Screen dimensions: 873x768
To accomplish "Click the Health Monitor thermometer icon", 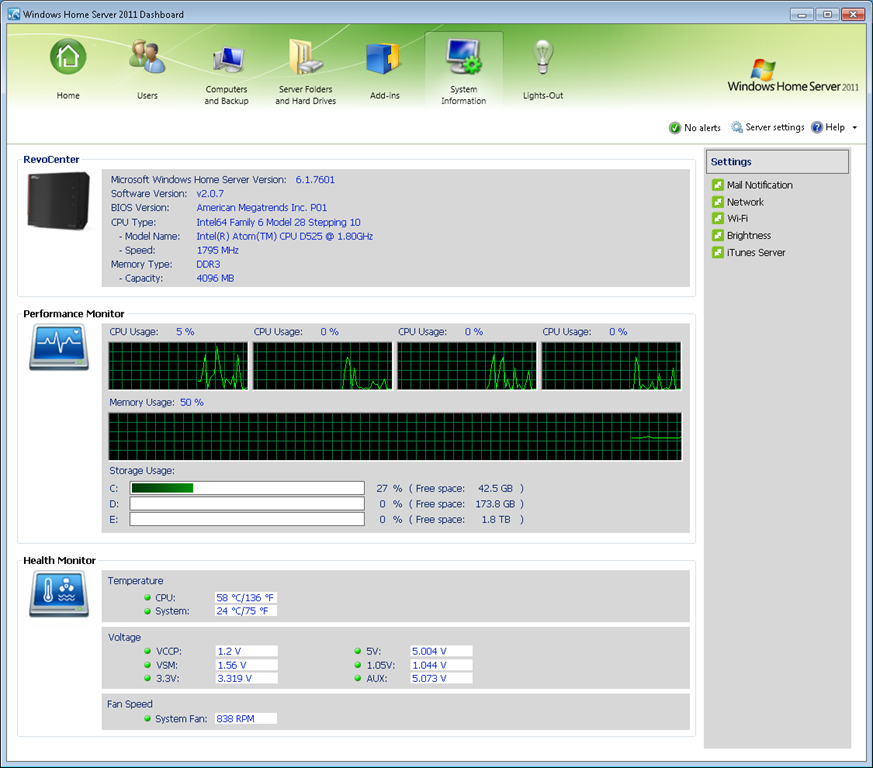I will coord(59,595).
